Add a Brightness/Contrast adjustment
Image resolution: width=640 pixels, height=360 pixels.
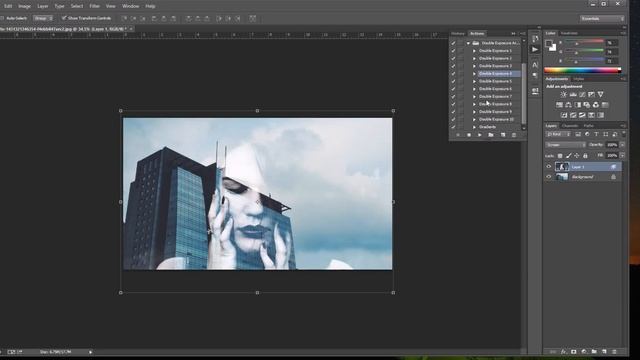(x=564, y=94)
